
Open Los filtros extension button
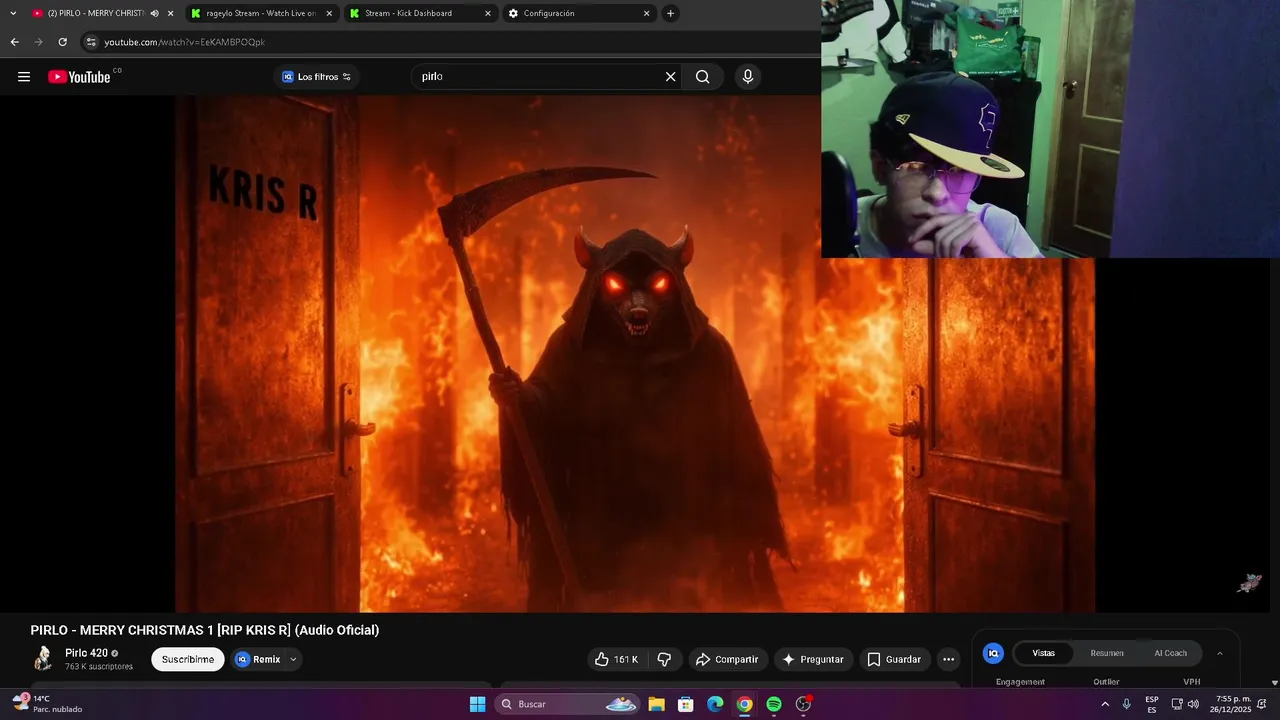point(316,77)
